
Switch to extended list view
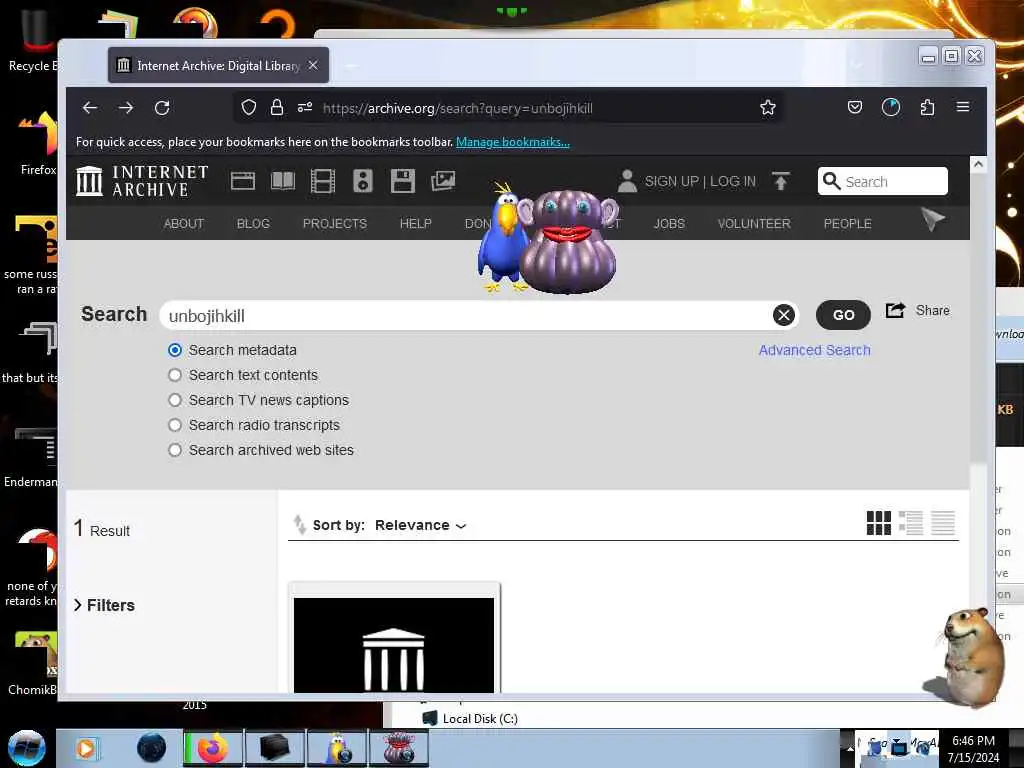click(910, 523)
